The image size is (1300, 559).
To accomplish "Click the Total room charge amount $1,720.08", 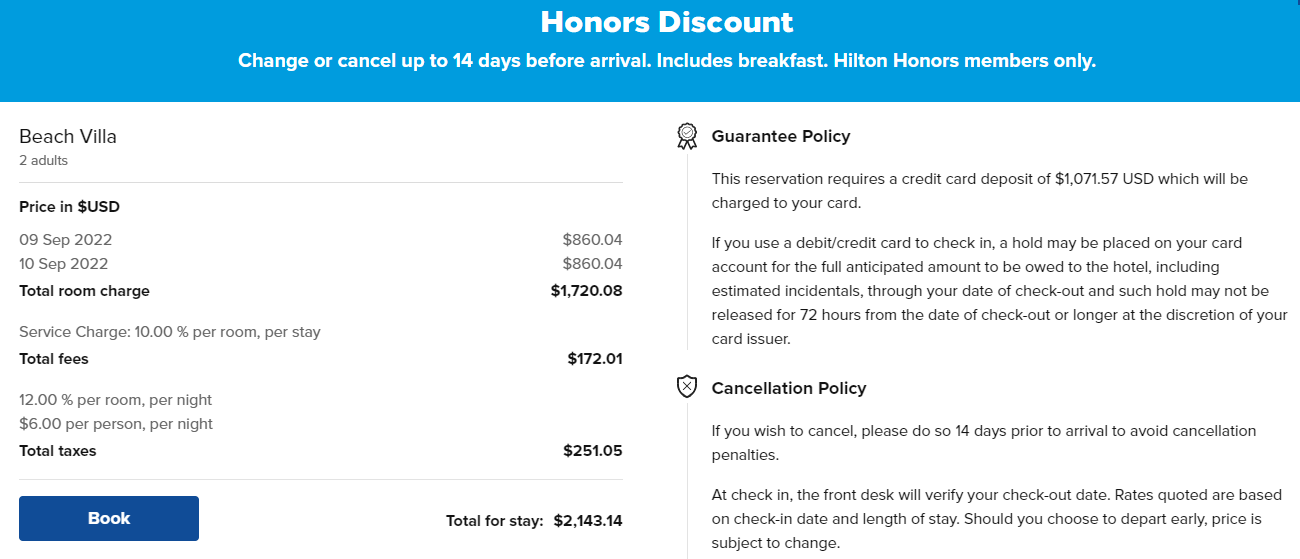I will click(587, 291).
